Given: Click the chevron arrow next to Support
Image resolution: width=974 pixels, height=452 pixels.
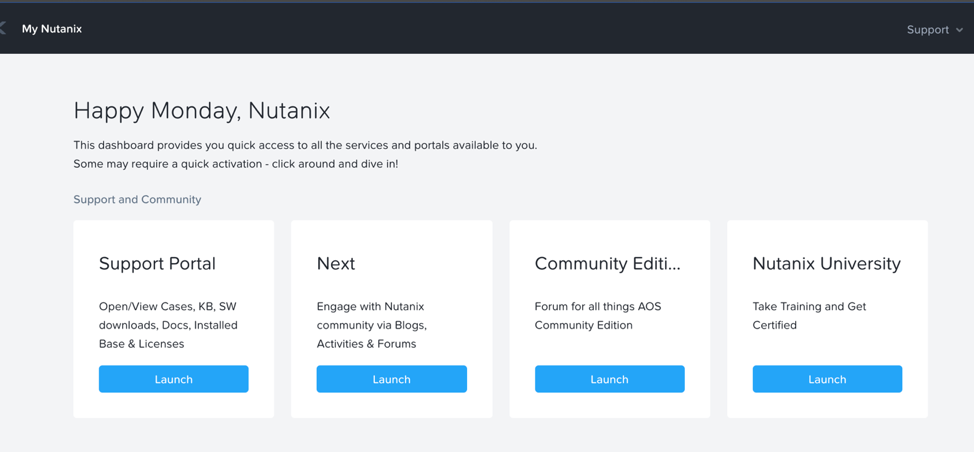Looking at the screenshot, I should pos(960,30).
